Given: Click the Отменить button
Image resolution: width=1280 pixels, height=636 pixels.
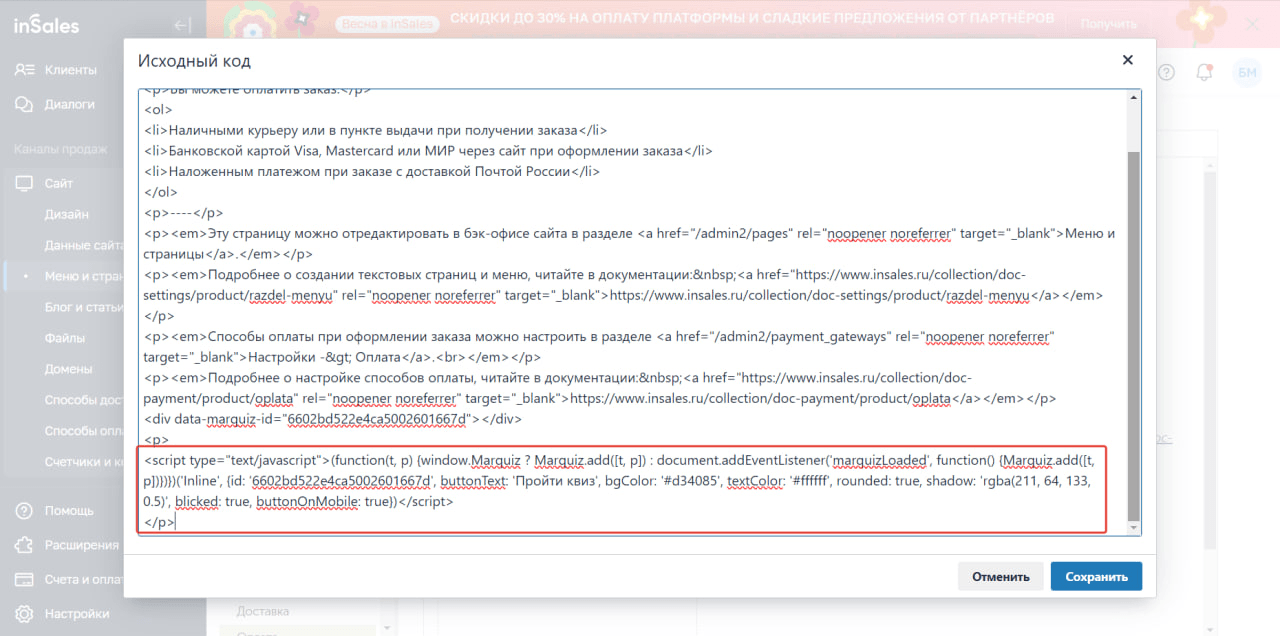Looking at the screenshot, I should point(1000,576).
